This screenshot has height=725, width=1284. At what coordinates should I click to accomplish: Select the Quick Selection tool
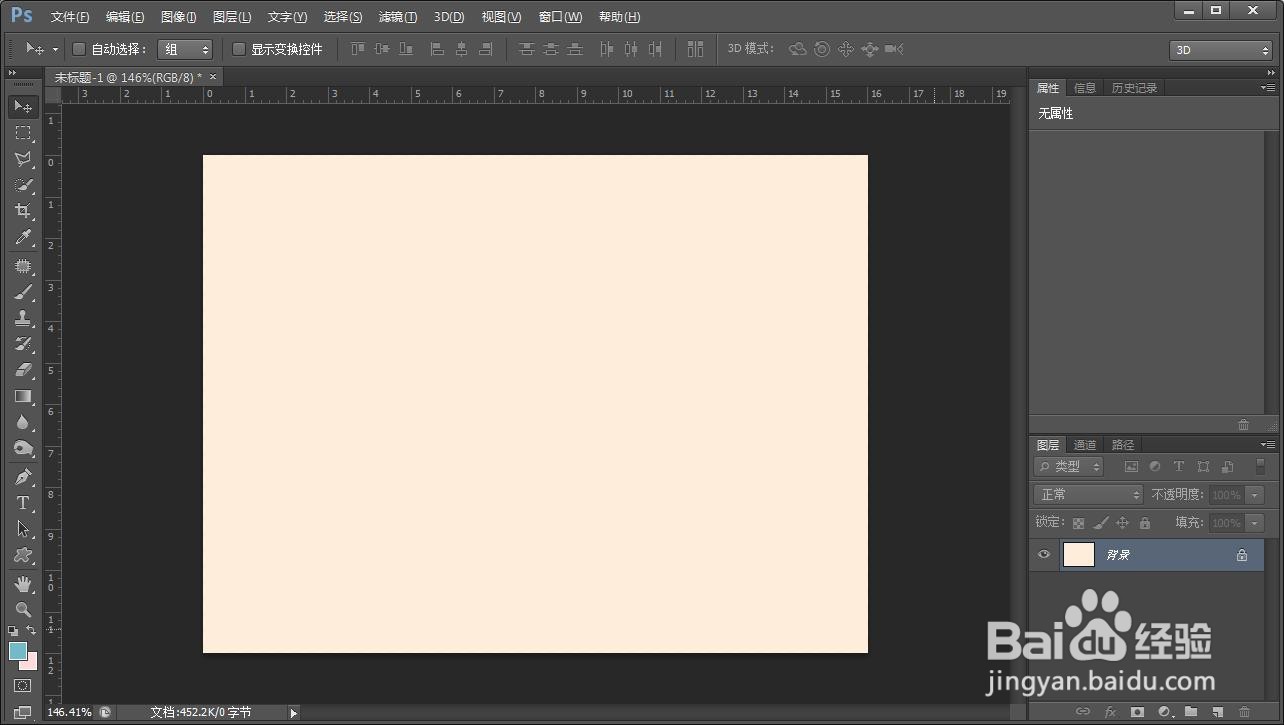pyautogui.click(x=23, y=185)
